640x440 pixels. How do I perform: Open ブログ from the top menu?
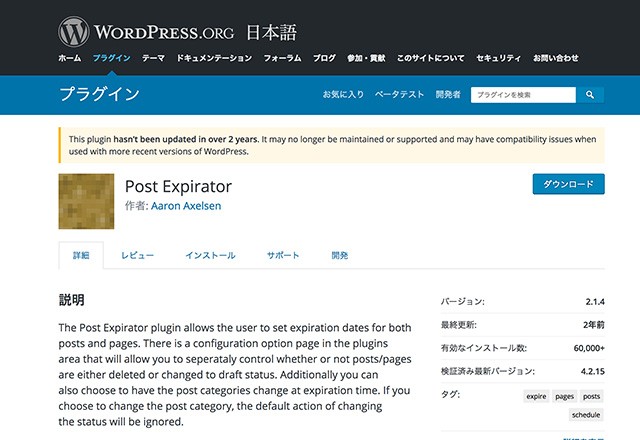(x=324, y=58)
